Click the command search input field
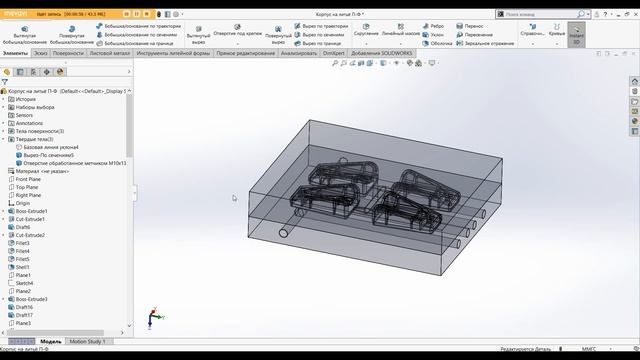Screen dimensions: 640x360 click(540, 14)
